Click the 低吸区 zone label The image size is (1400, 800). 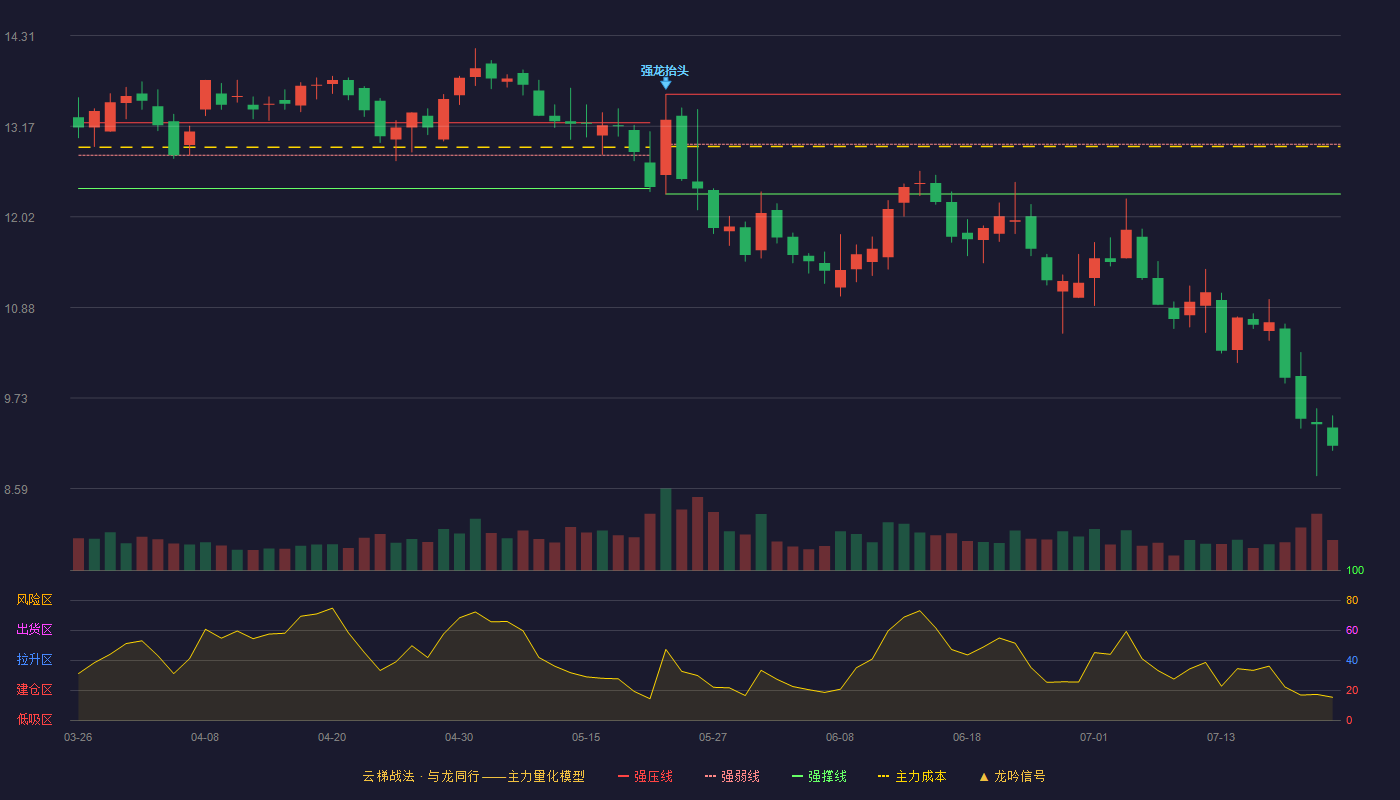[x=35, y=720]
